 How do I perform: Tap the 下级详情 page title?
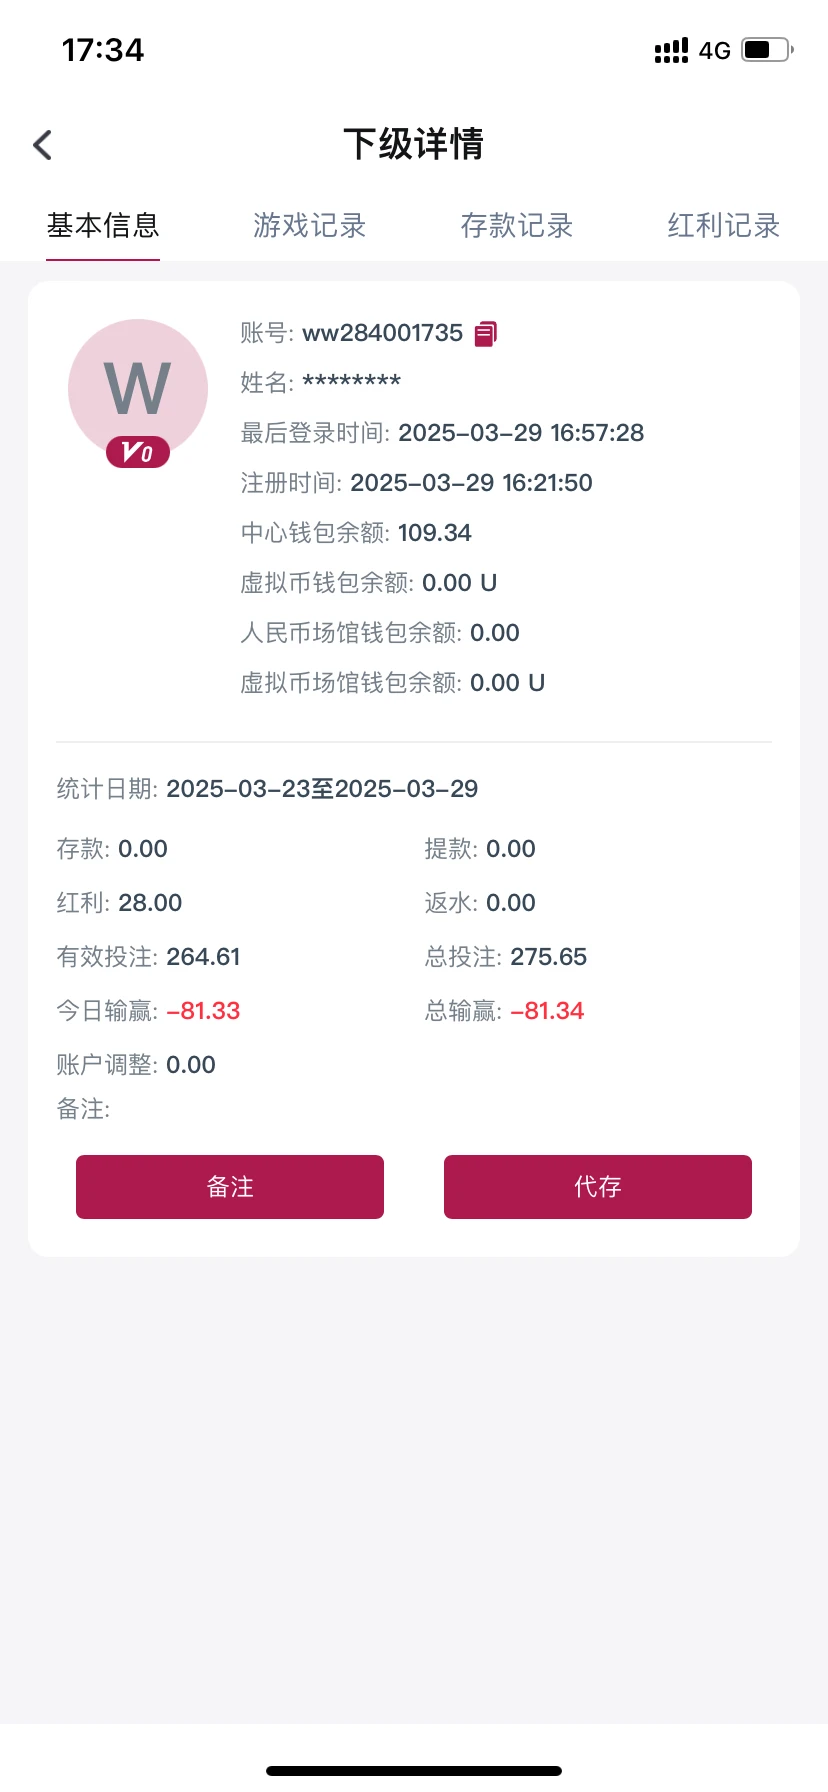coord(414,144)
